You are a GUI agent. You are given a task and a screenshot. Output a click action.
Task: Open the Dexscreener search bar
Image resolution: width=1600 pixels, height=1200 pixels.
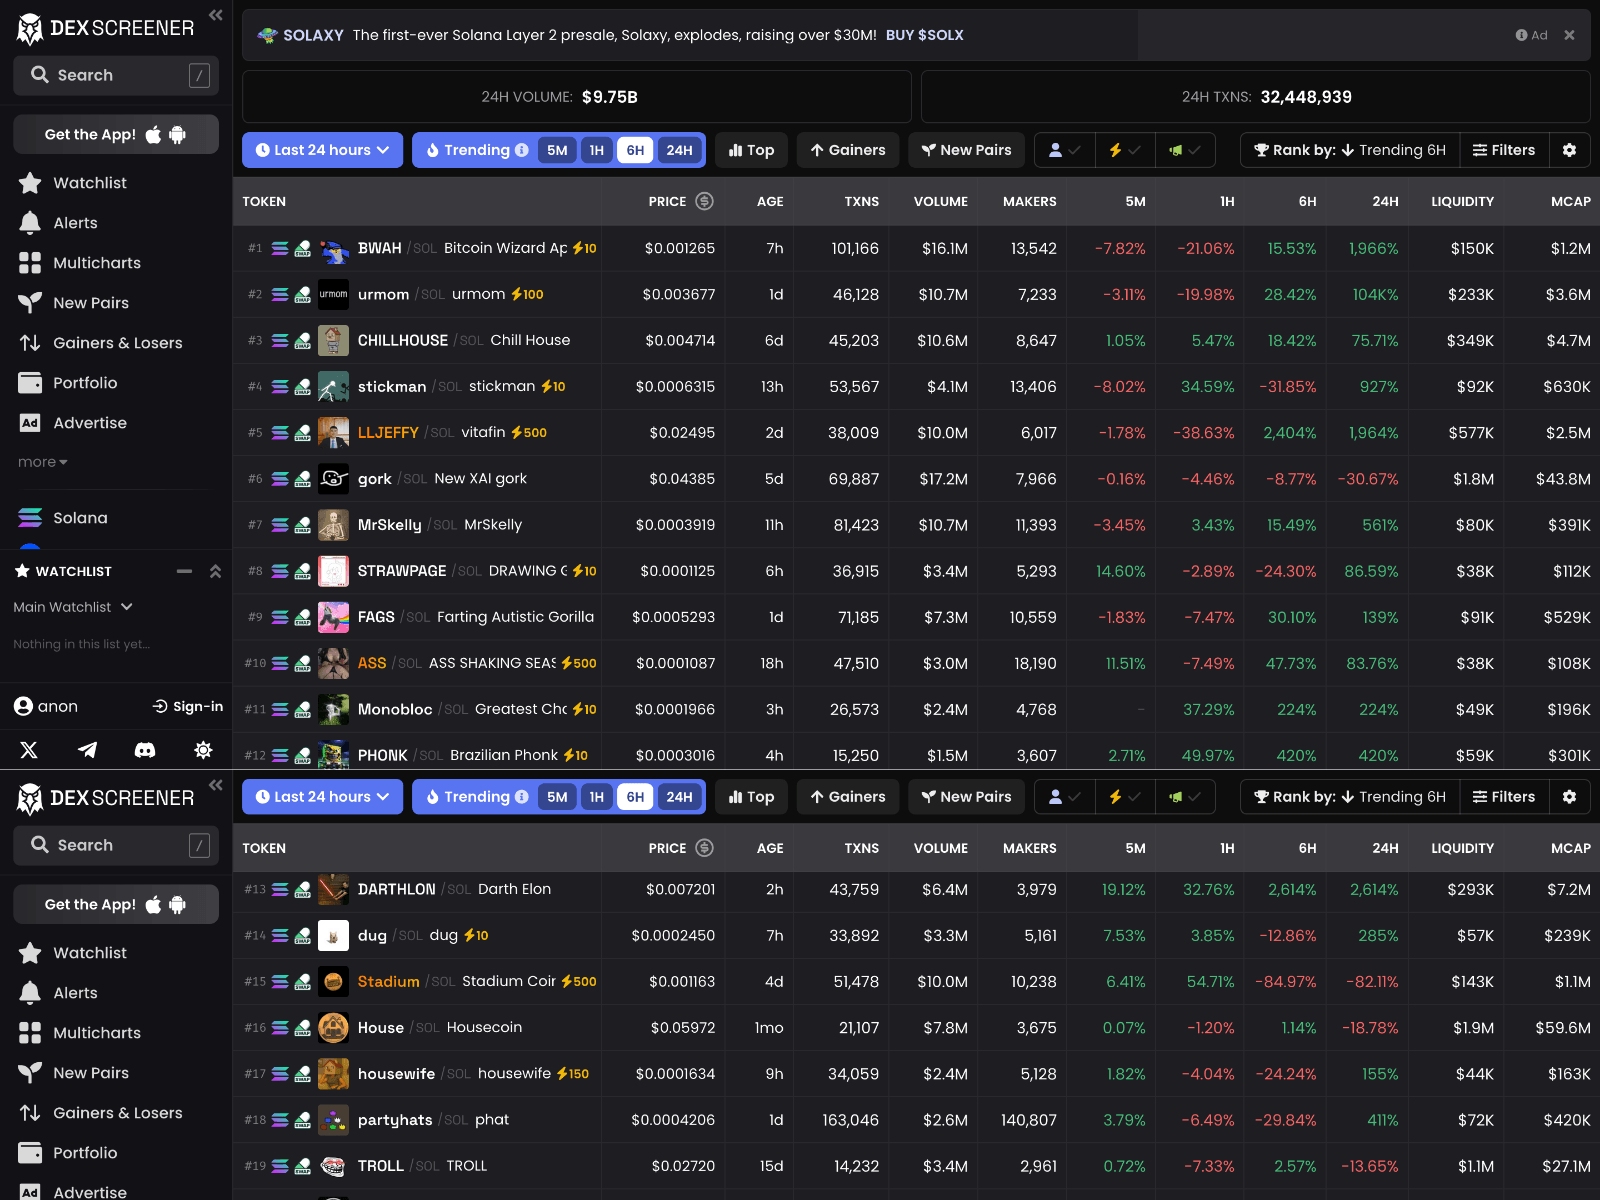[x=115, y=75]
